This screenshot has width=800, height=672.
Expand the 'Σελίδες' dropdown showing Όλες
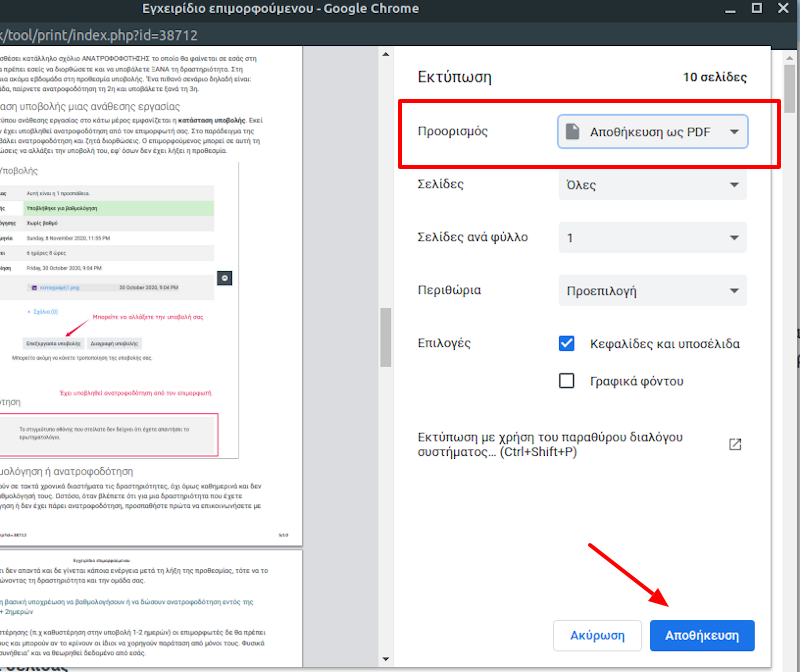coord(652,185)
